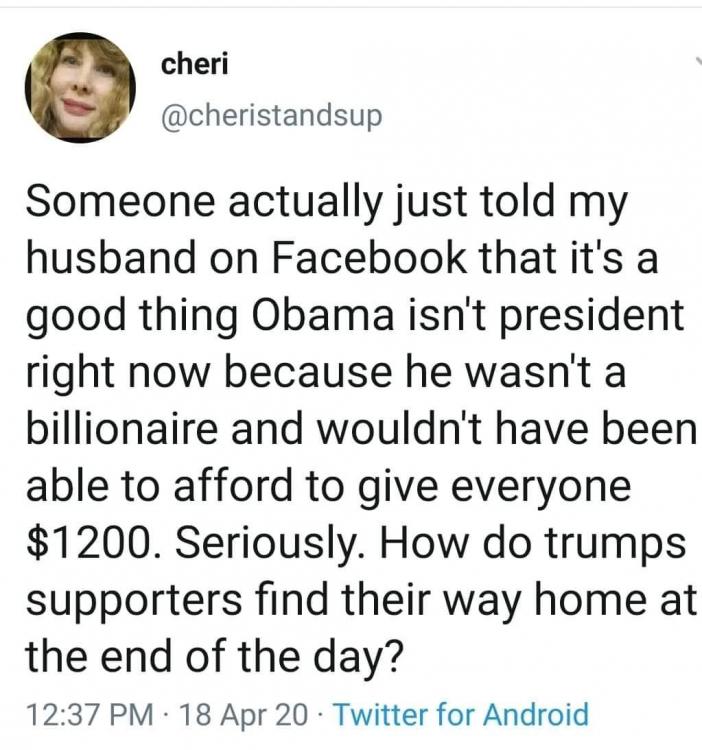Click the display name "cheri"
Screen dimensions: 702x750
194,64
